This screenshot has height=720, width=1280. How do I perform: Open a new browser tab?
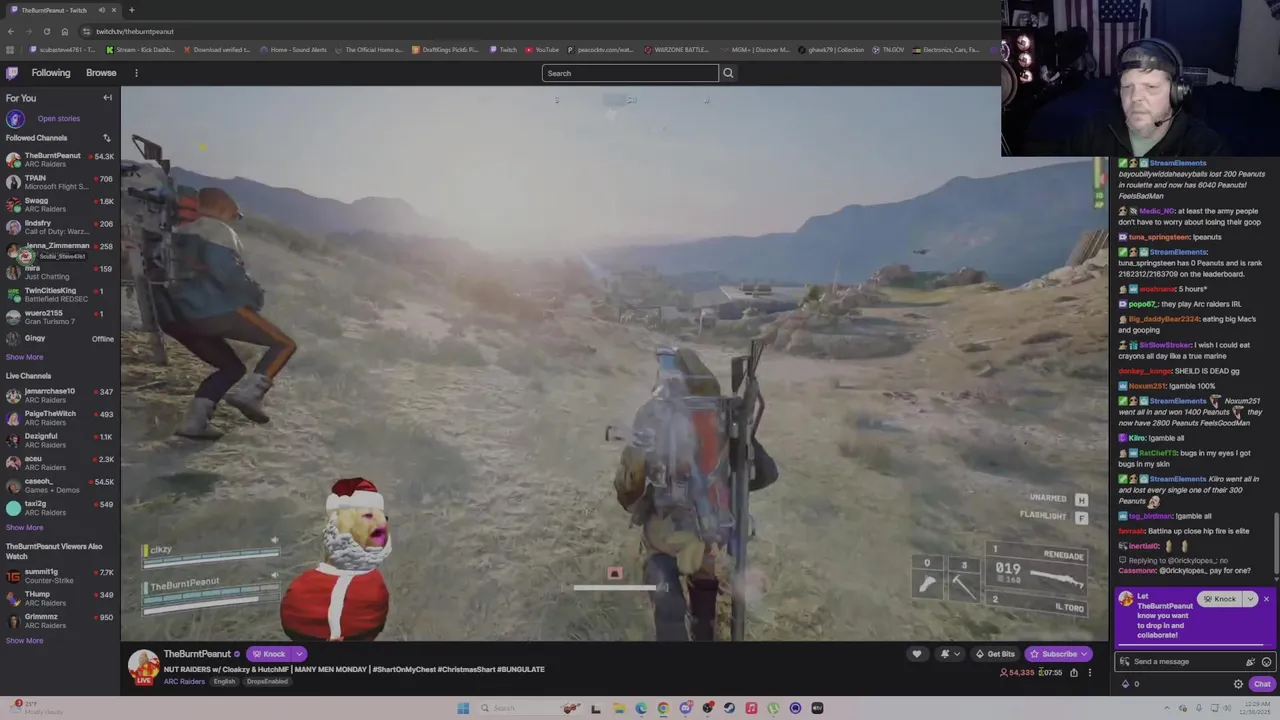click(131, 10)
